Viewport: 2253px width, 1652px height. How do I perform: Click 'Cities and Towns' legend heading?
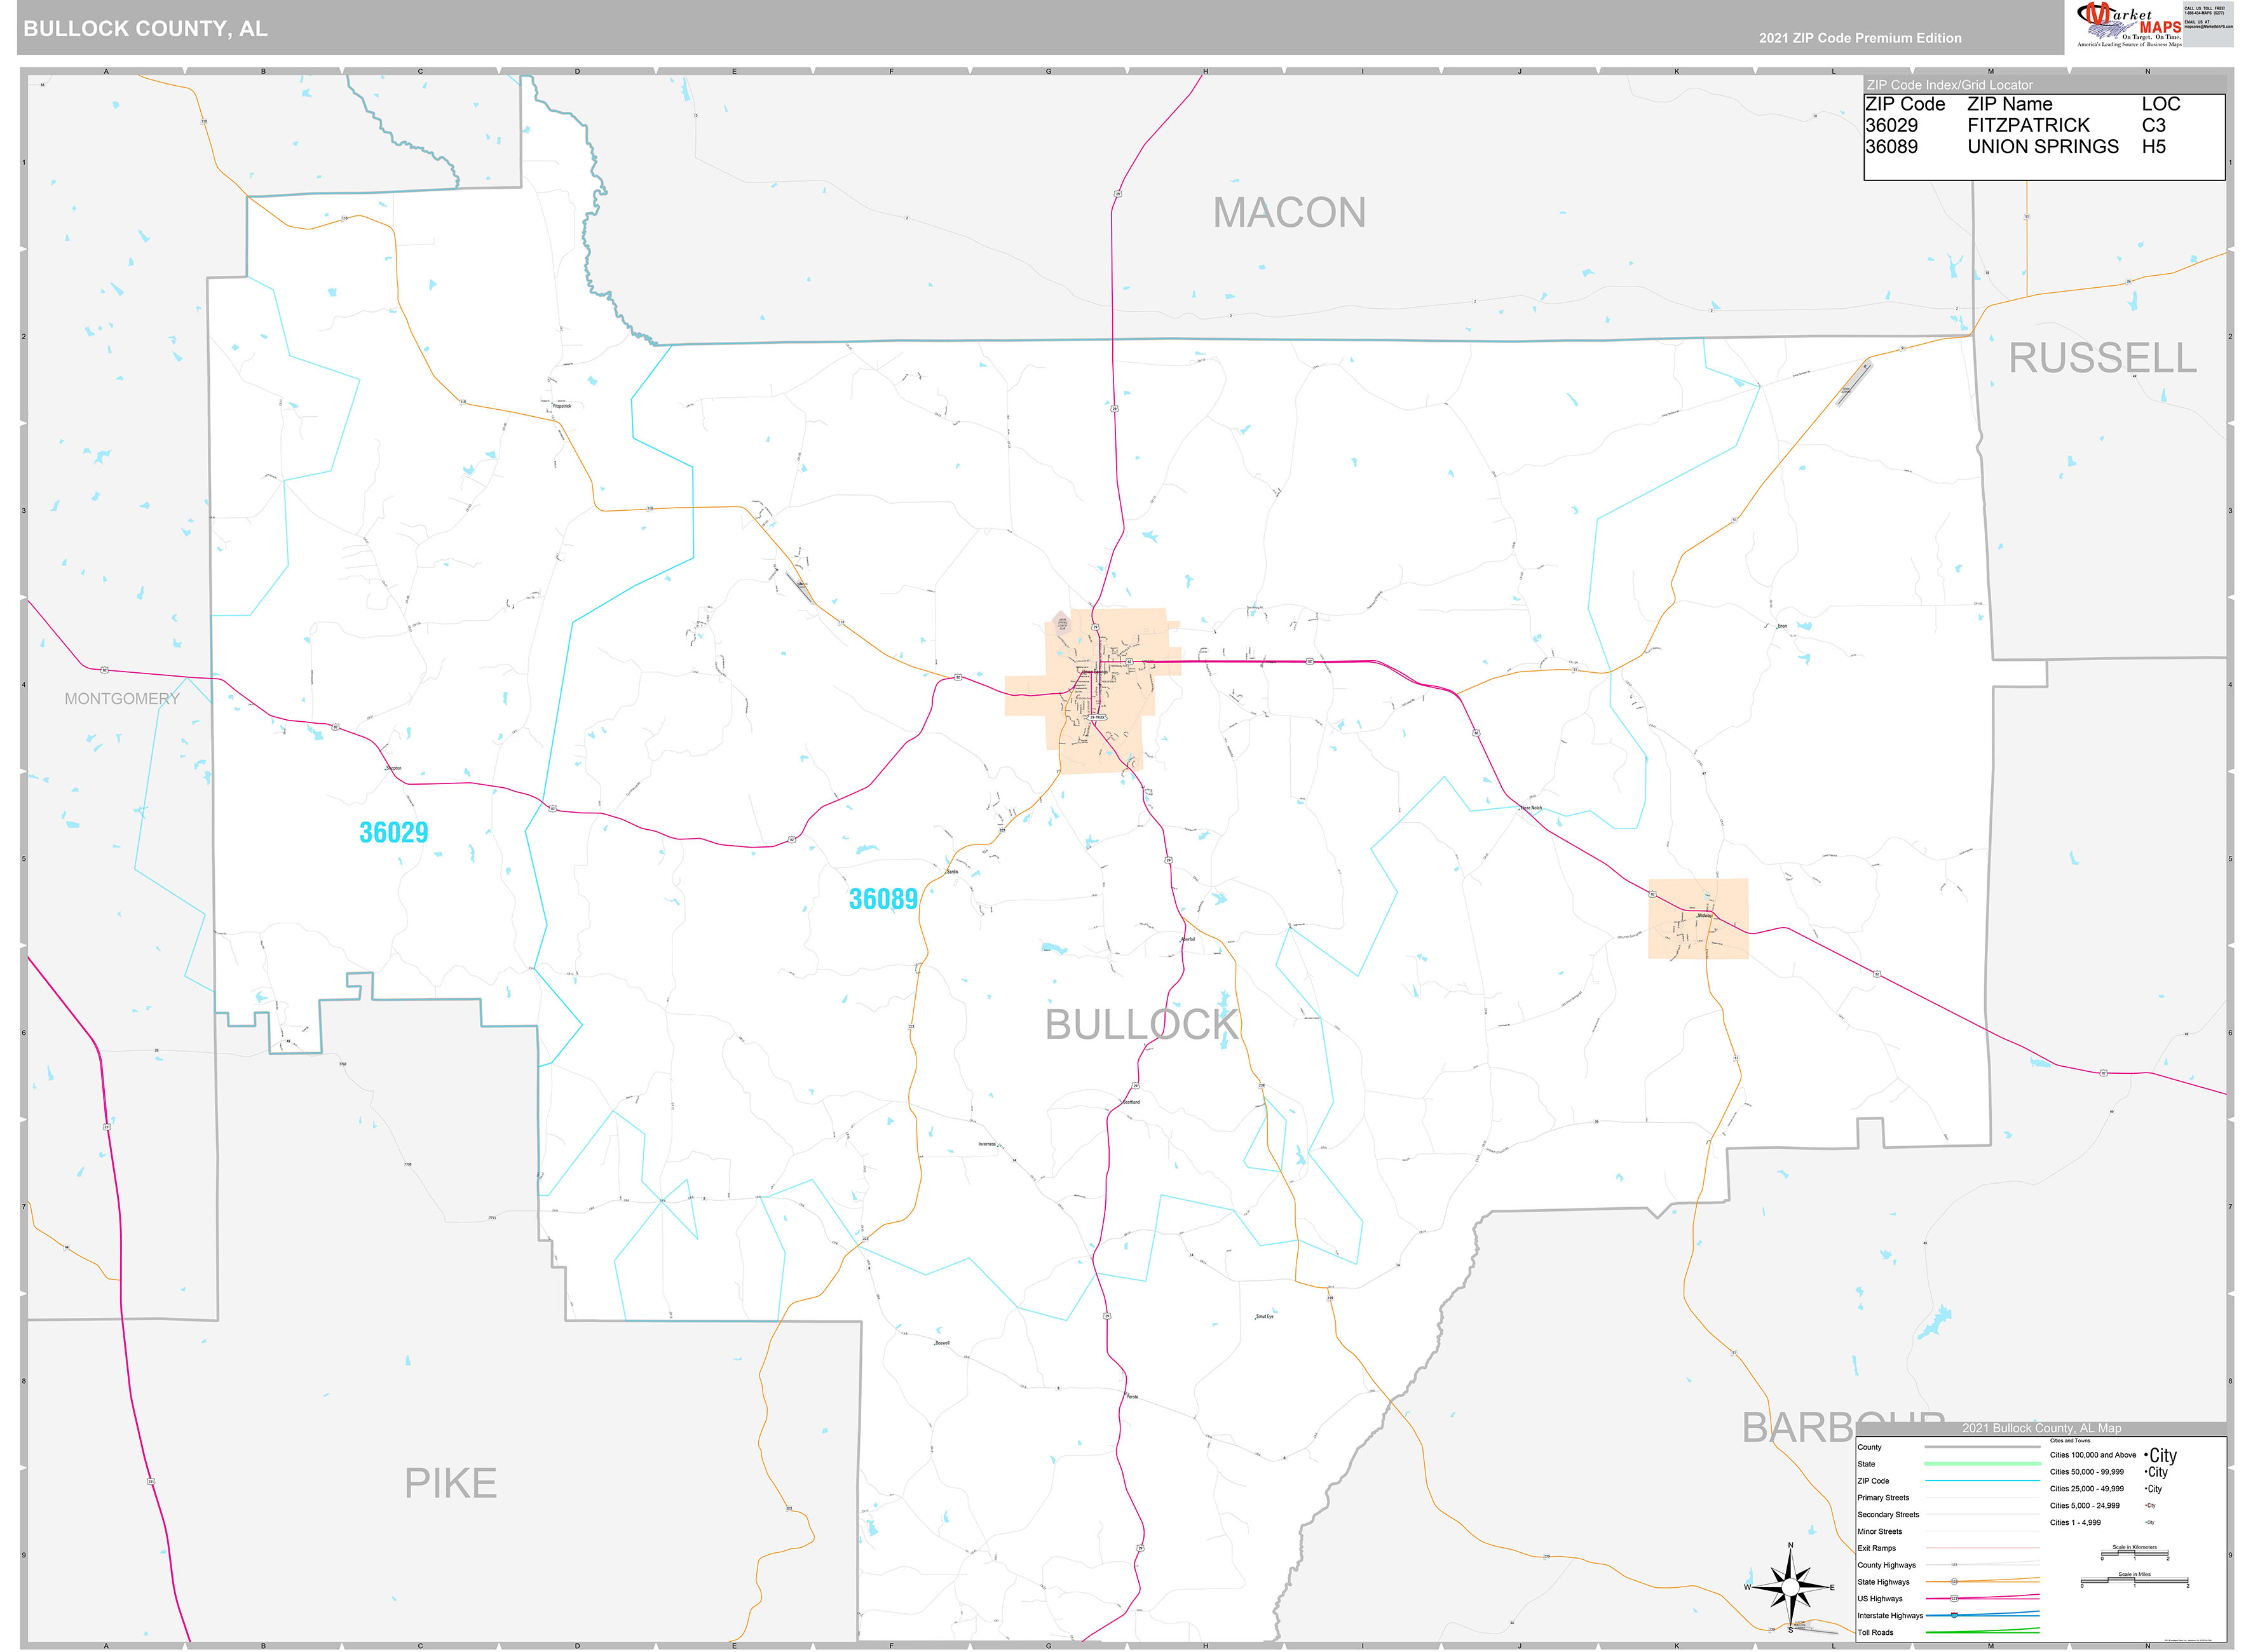click(x=2069, y=1441)
